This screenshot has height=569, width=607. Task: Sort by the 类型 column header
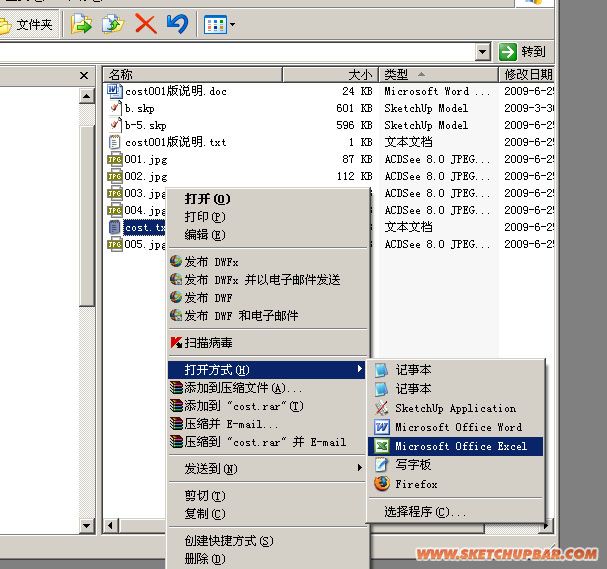pos(438,74)
